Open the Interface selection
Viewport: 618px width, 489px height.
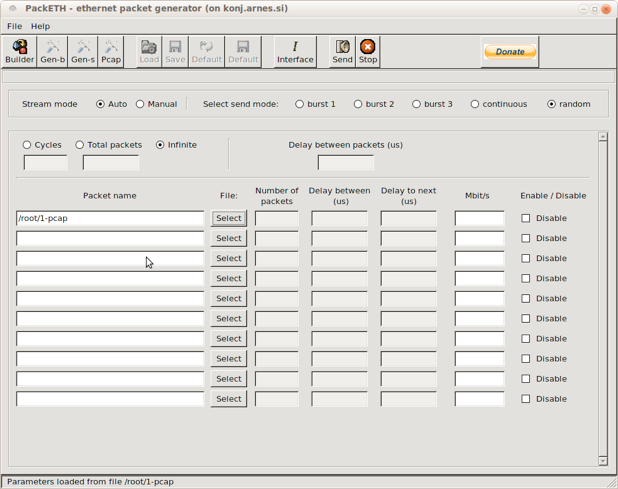tap(295, 52)
